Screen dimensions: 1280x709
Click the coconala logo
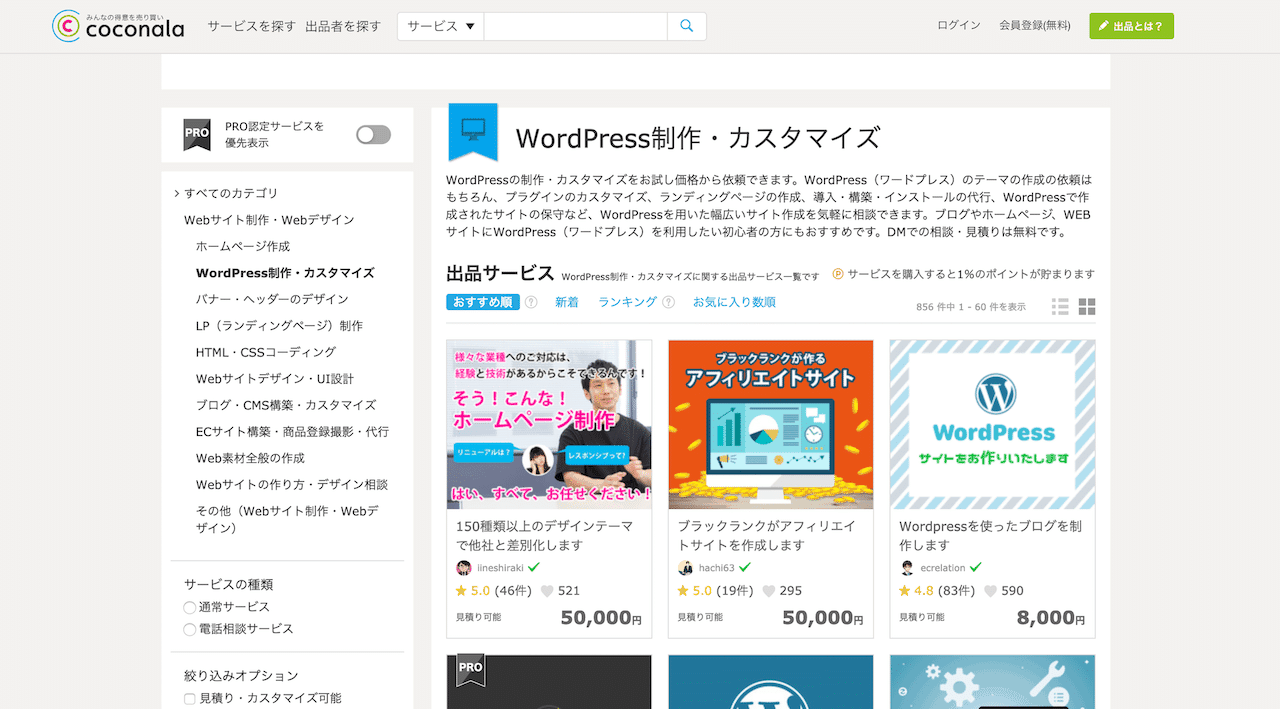[118, 26]
